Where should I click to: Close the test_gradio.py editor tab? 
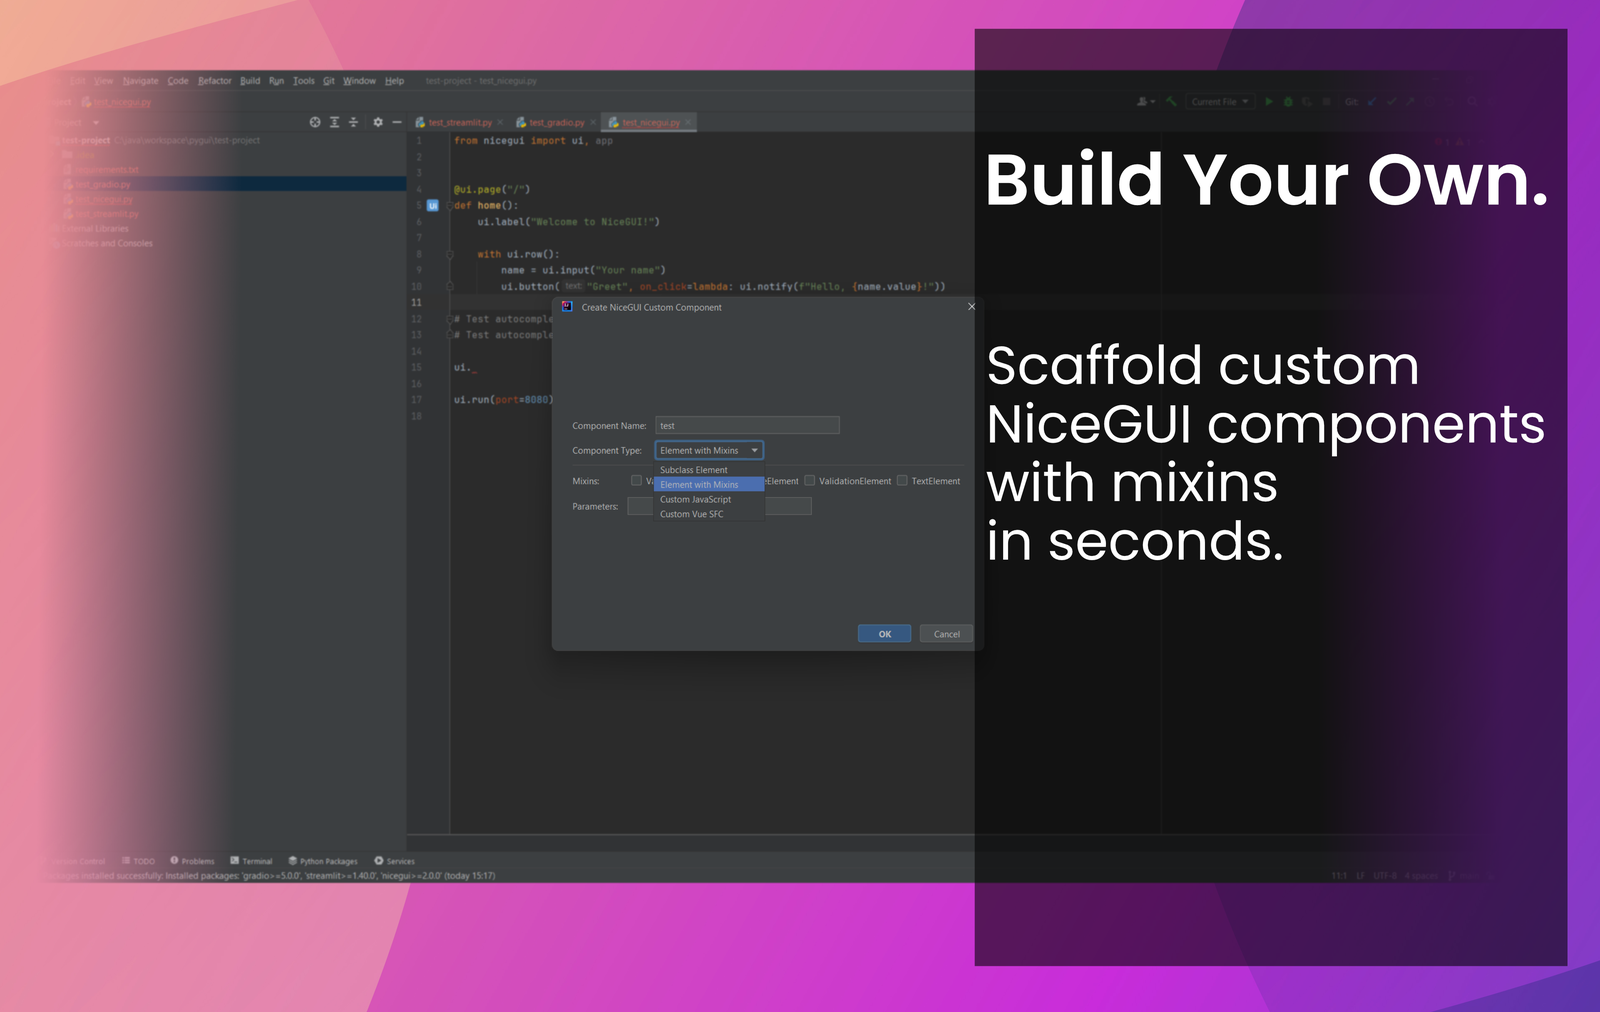click(593, 123)
